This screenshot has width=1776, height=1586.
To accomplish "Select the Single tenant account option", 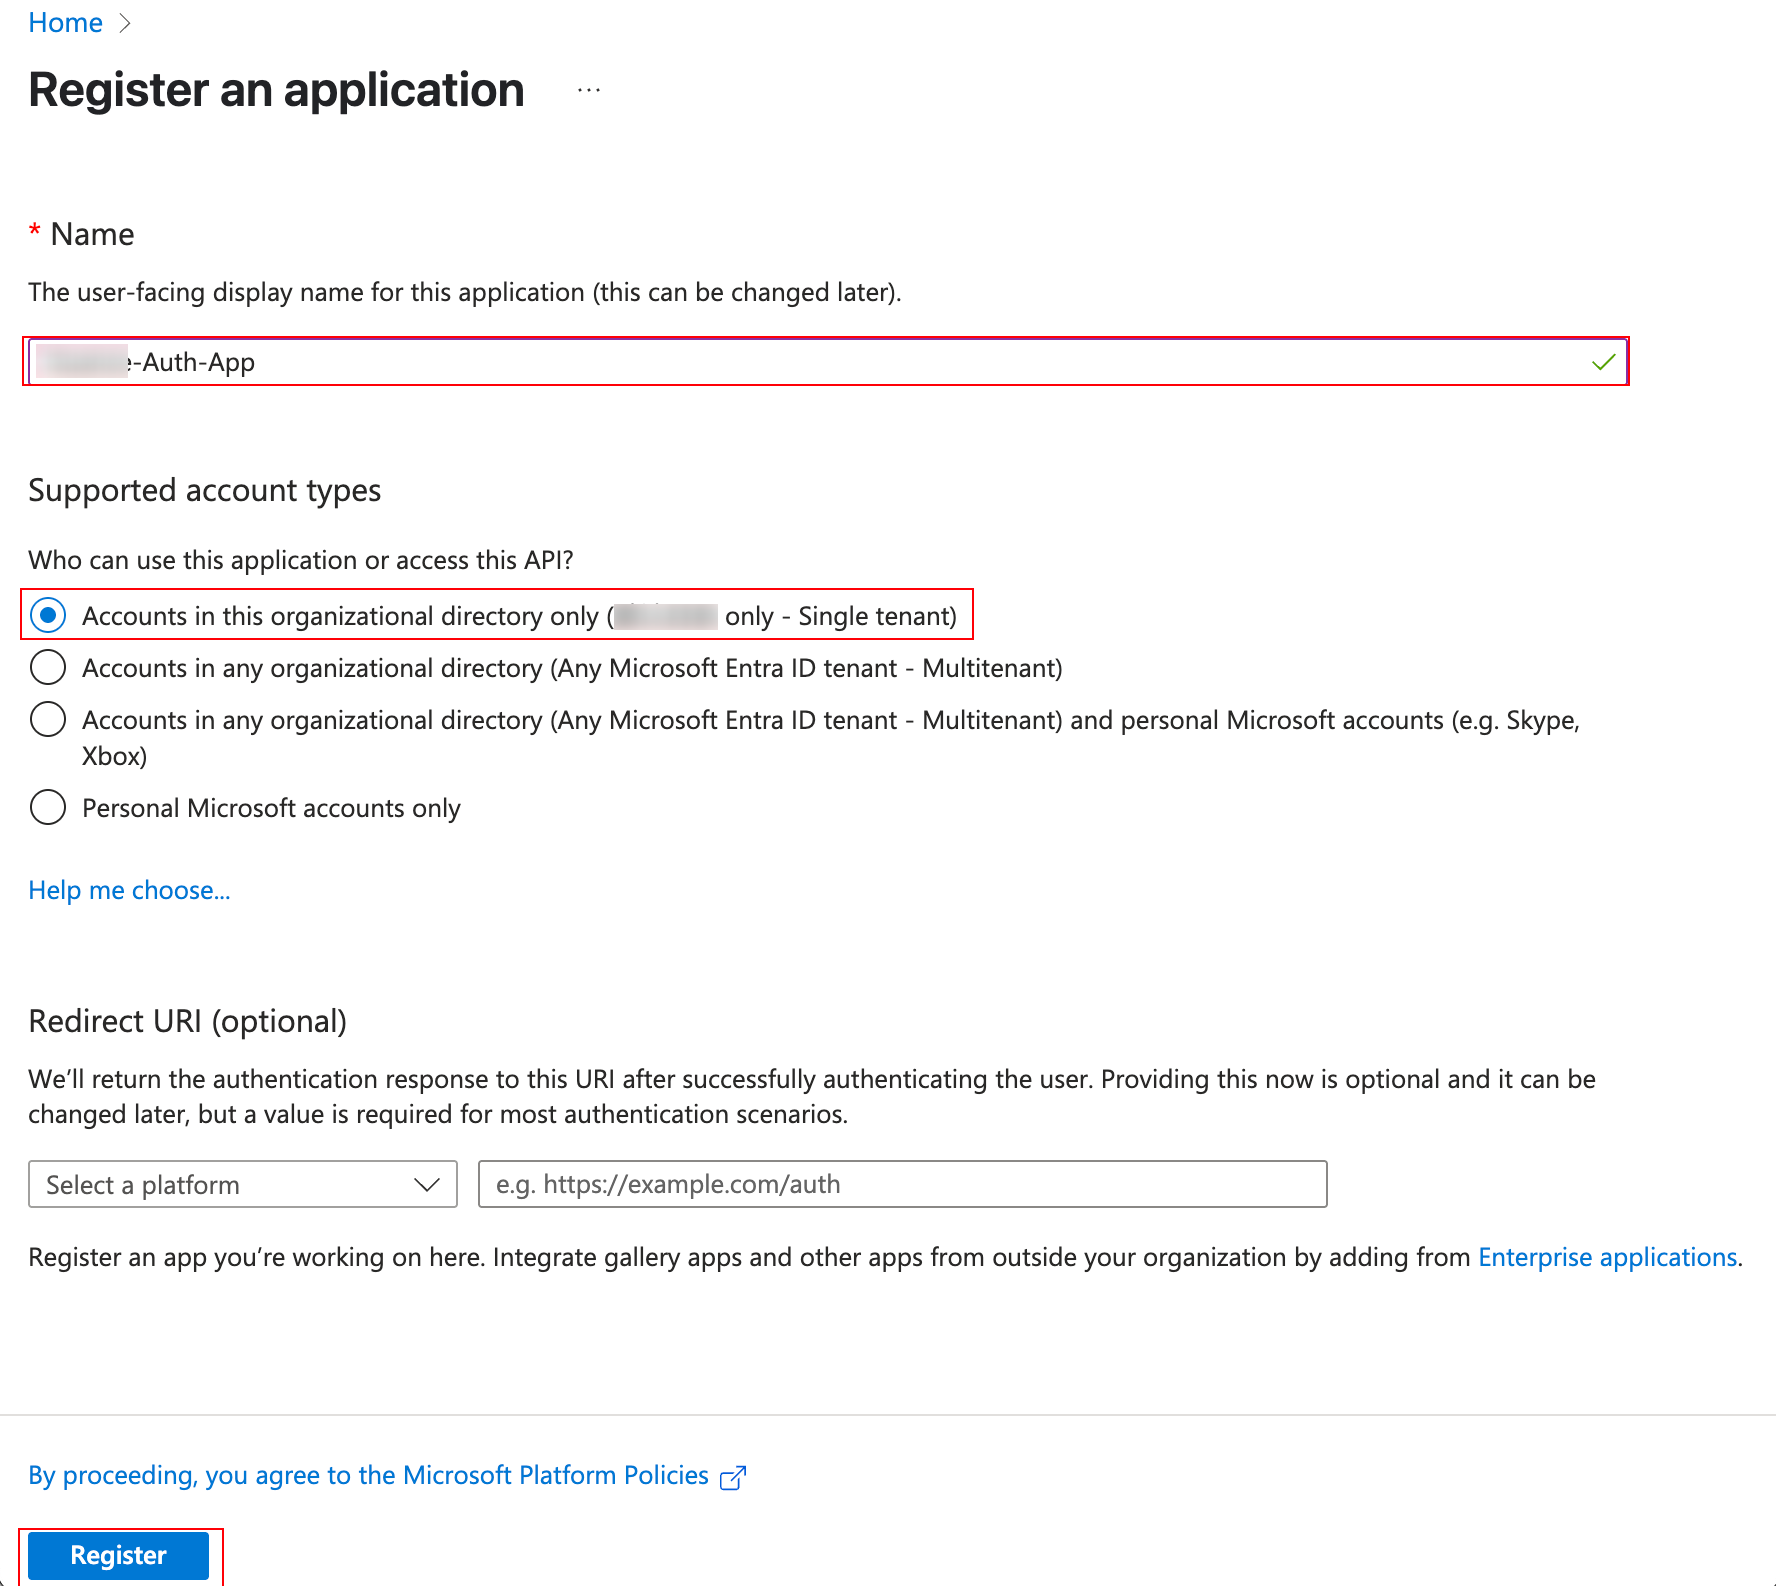I will pyautogui.click(x=48, y=615).
